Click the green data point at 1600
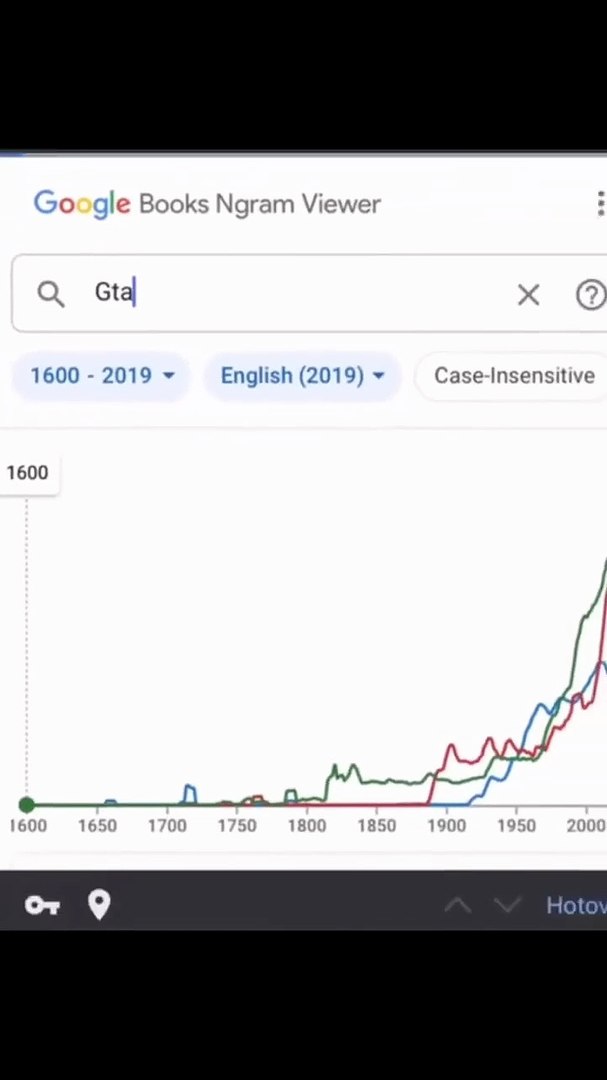 [x=27, y=804]
